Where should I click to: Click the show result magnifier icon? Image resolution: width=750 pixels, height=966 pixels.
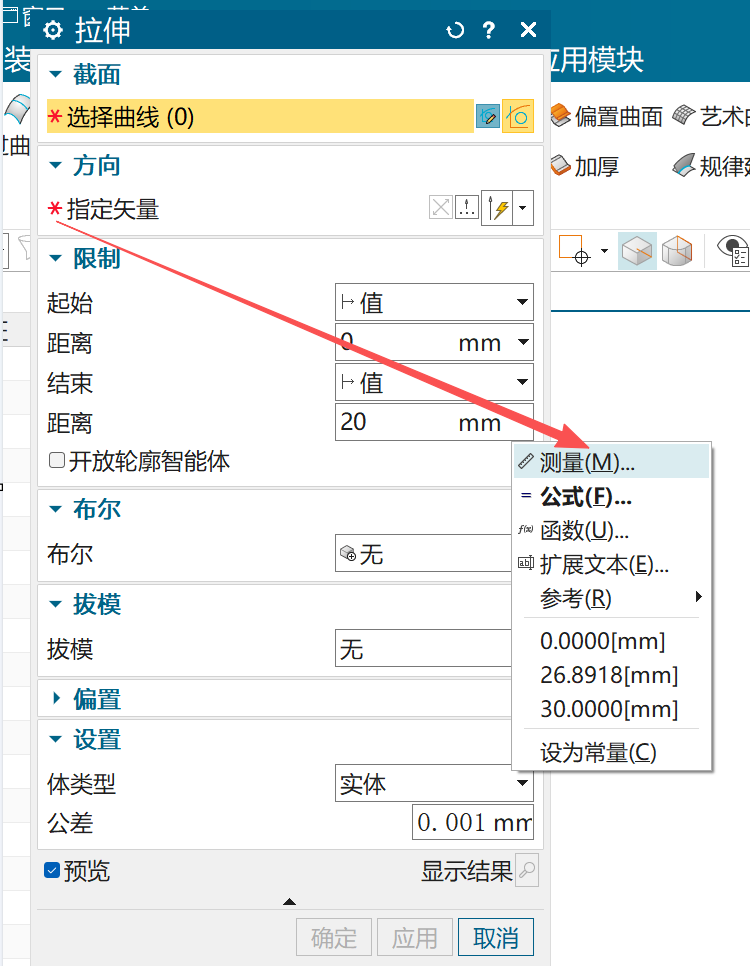(527, 872)
